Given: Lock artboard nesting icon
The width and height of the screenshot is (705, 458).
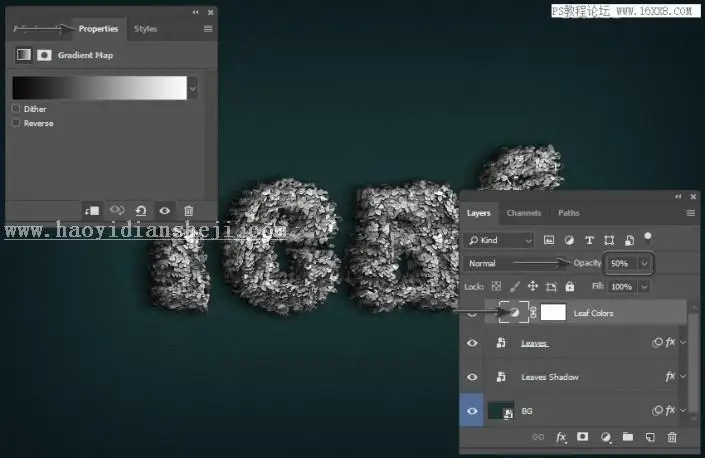Looking at the screenshot, I should [x=551, y=286].
